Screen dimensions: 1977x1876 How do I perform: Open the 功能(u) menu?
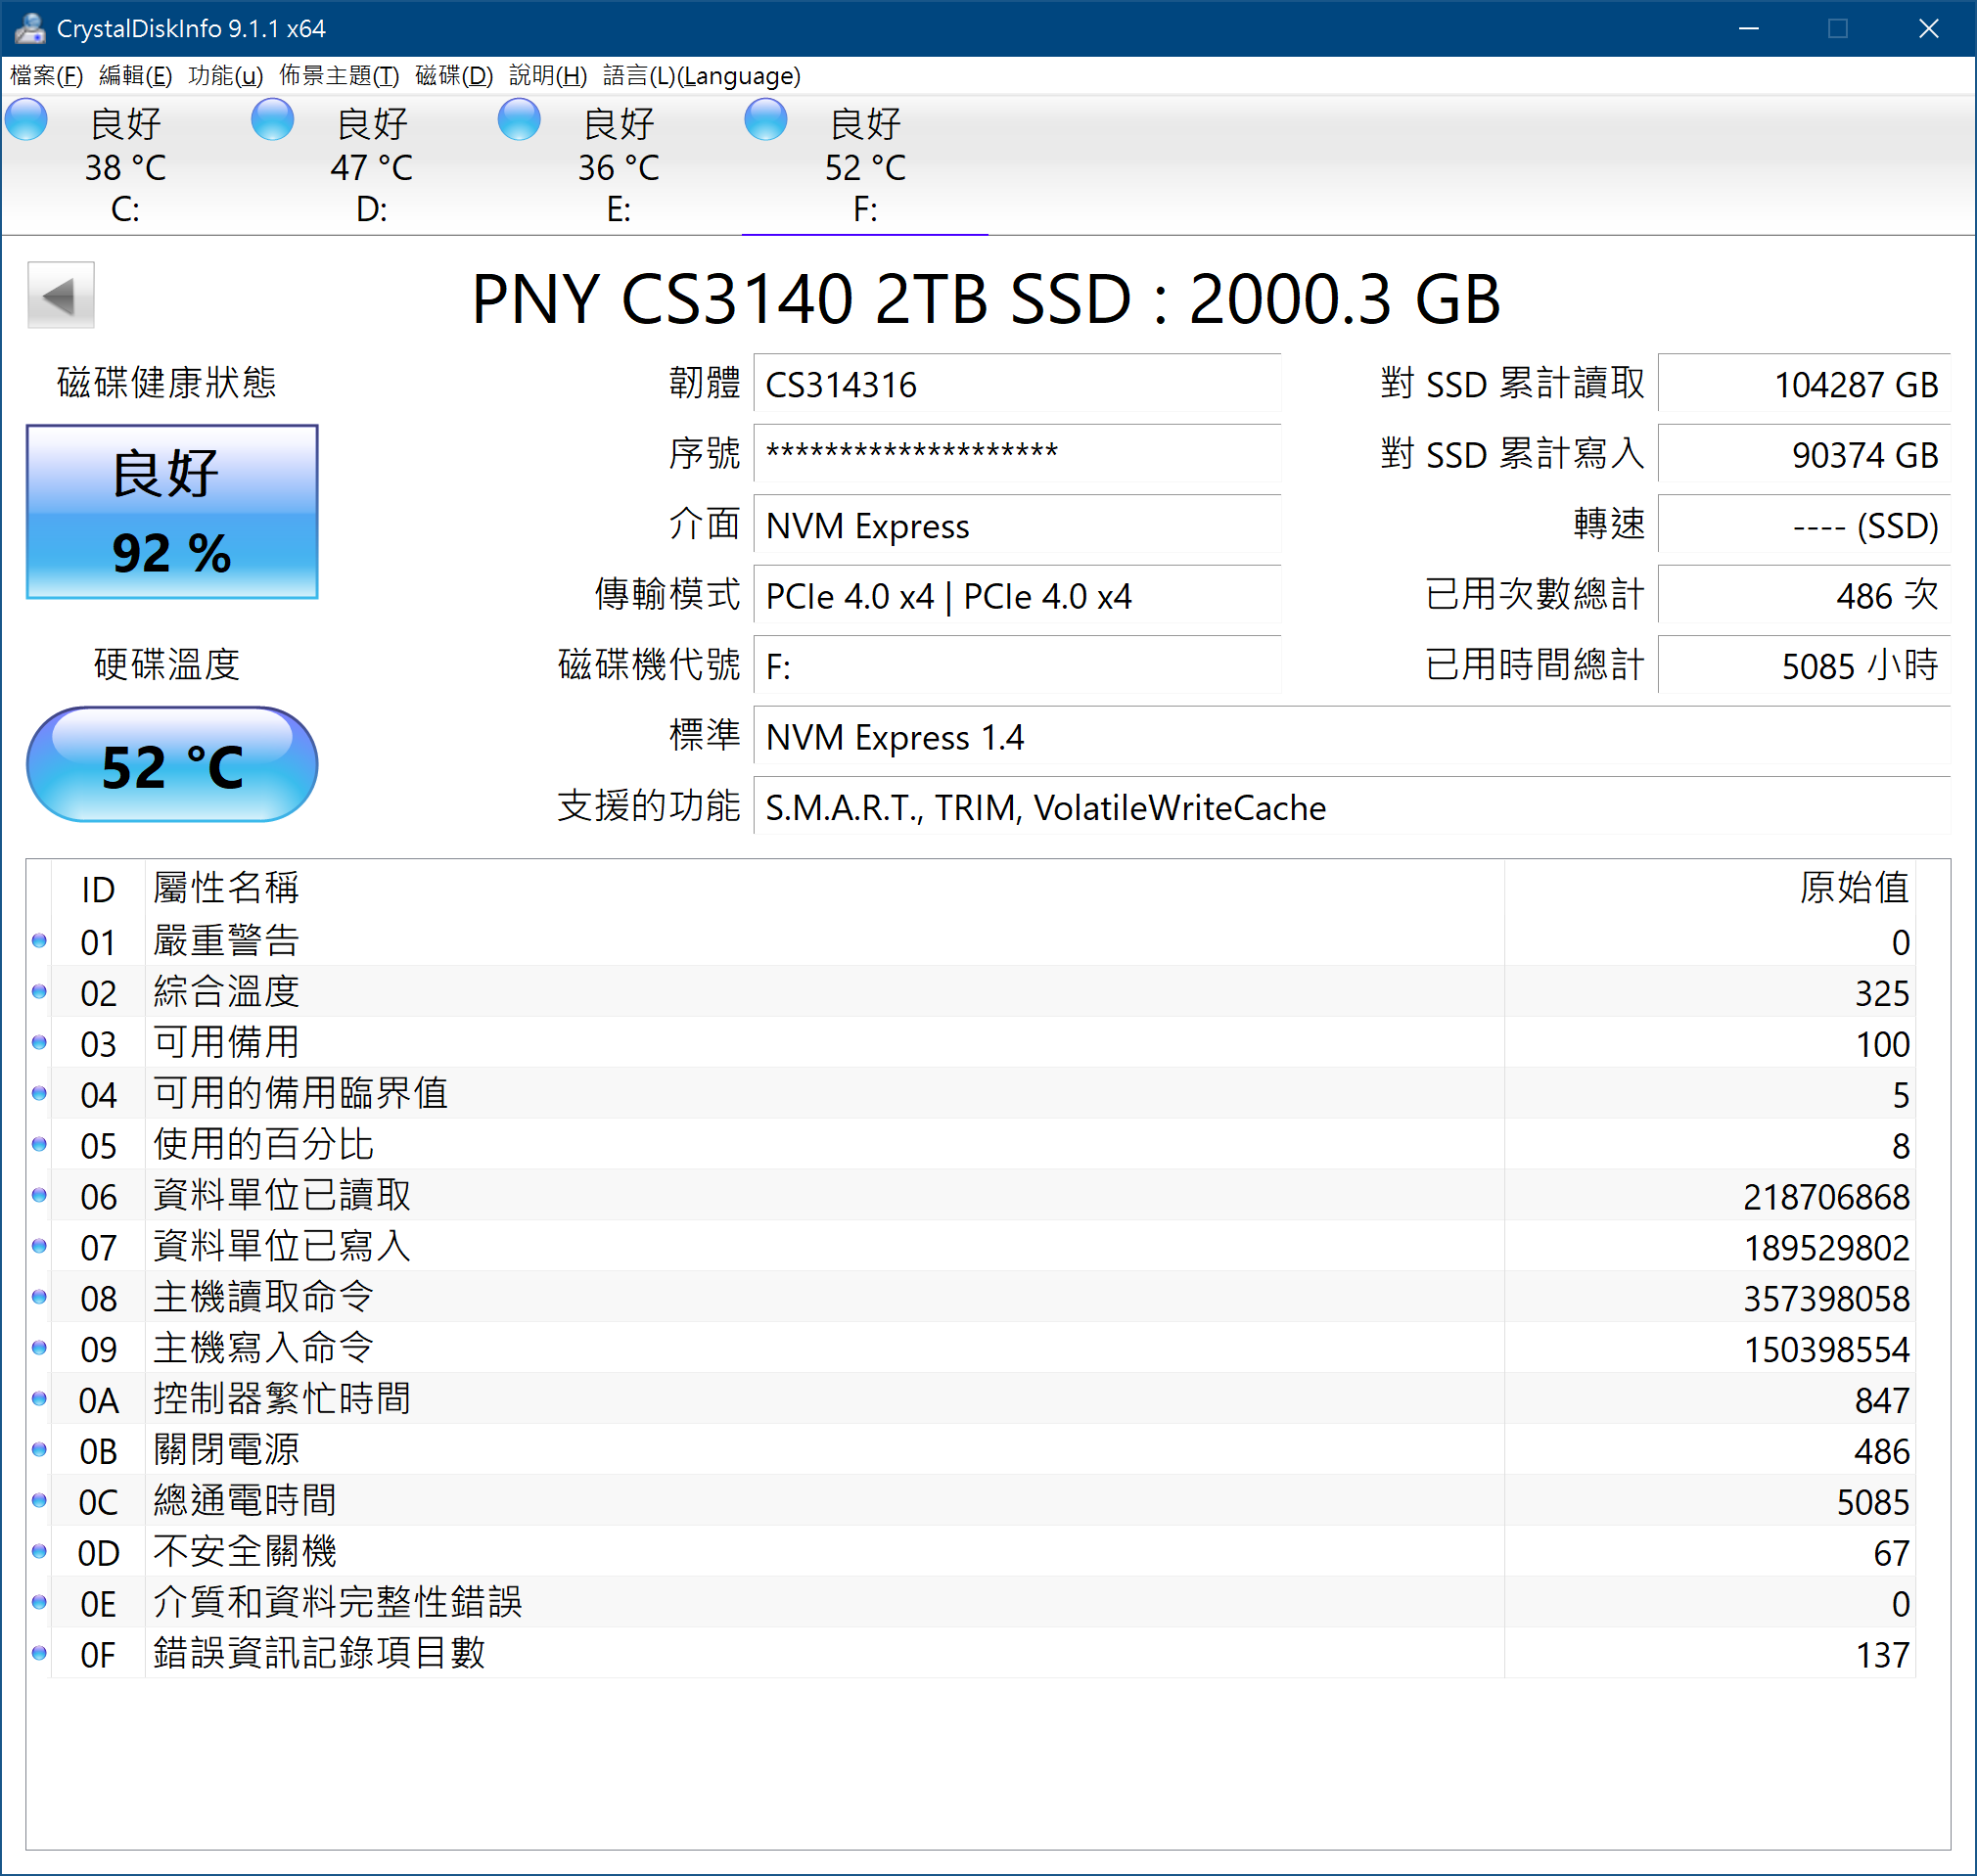[225, 76]
